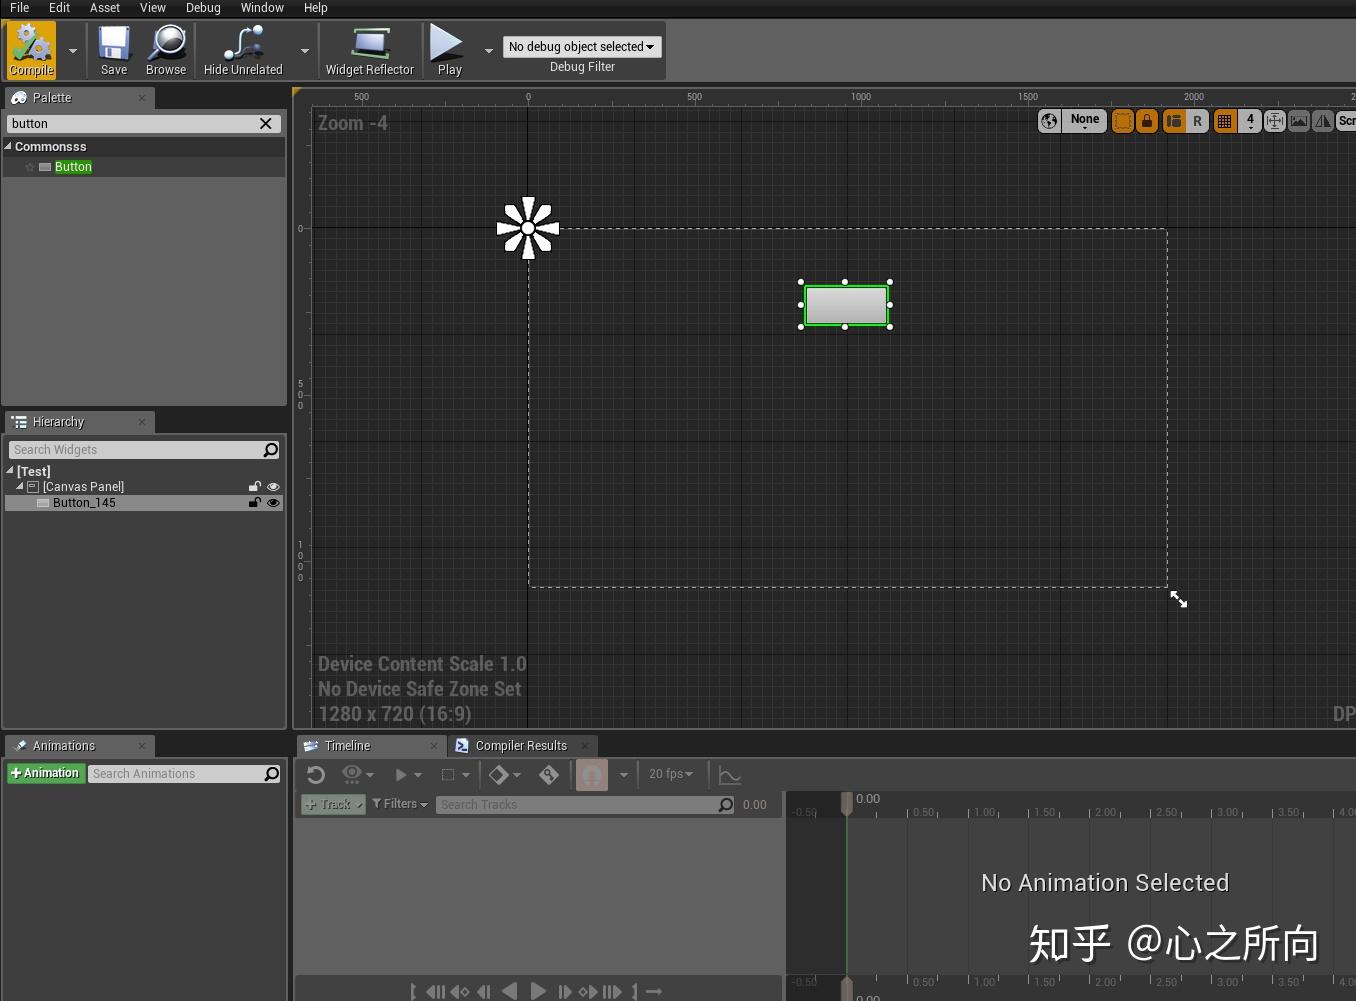Image resolution: width=1356 pixels, height=1001 pixels.
Task: Open the Widget Reflector
Action: coord(370,49)
